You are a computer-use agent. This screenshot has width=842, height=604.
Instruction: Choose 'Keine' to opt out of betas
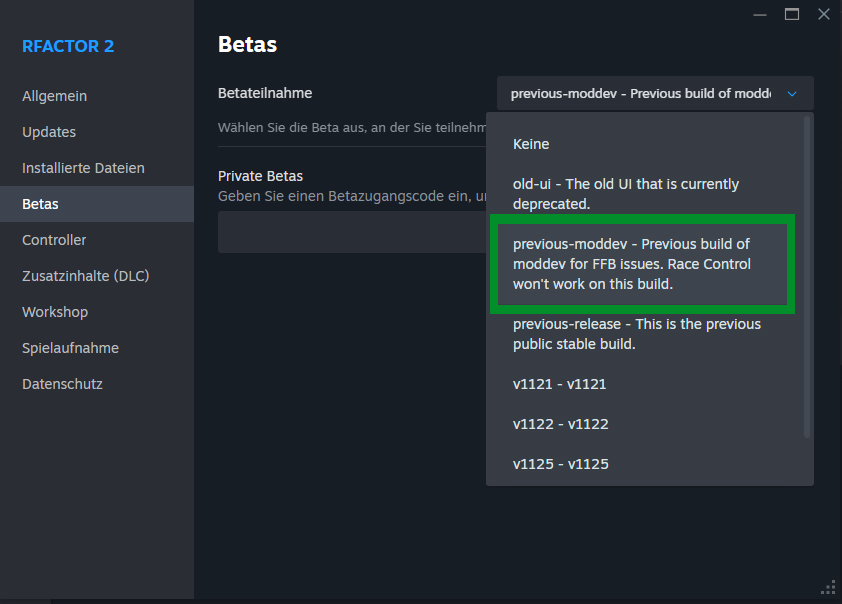pyautogui.click(x=531, y=144)
